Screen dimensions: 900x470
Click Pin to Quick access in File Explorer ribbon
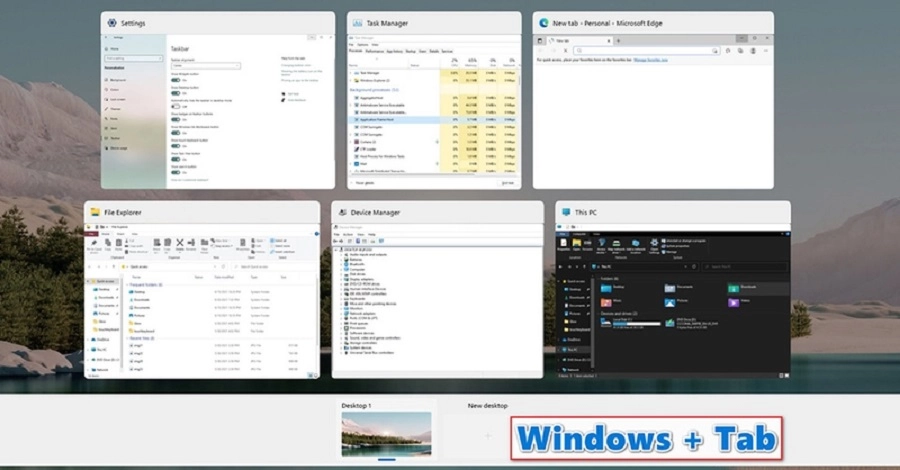coord(94,245)
